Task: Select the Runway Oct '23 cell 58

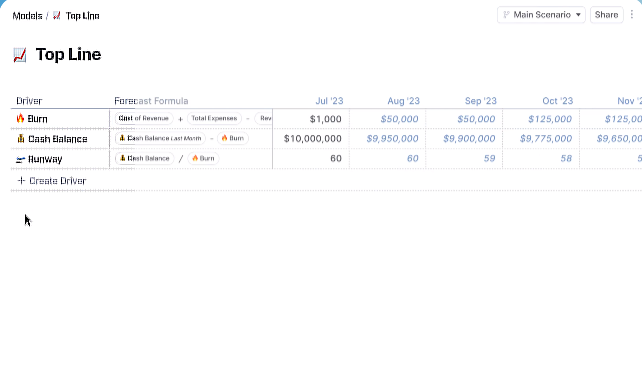Action: [541, 158]
